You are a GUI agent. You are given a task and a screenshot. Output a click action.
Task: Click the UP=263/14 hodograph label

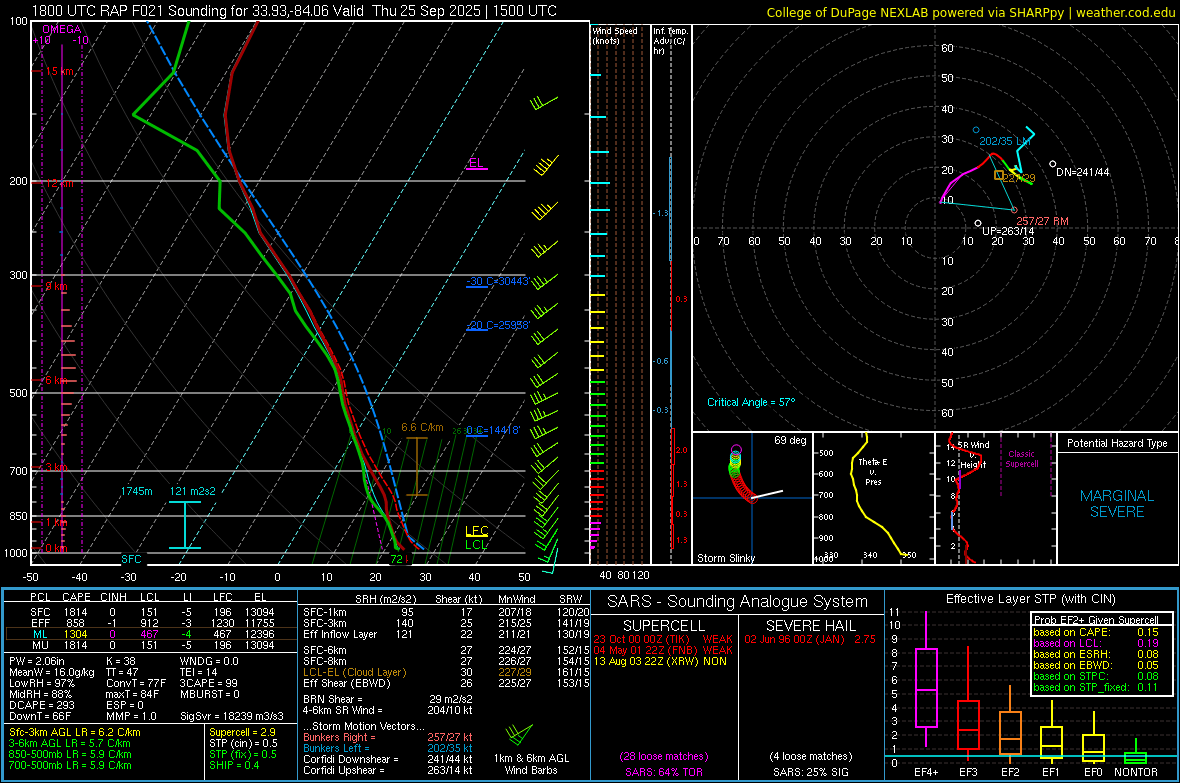(x=1008, y=231)
